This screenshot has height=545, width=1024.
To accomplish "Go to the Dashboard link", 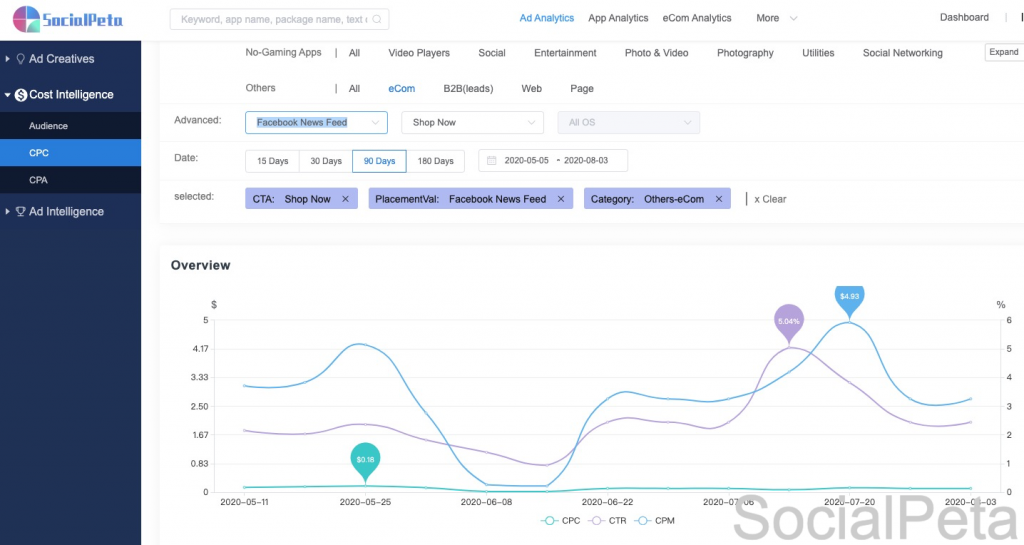I will [x=964, y=18].
